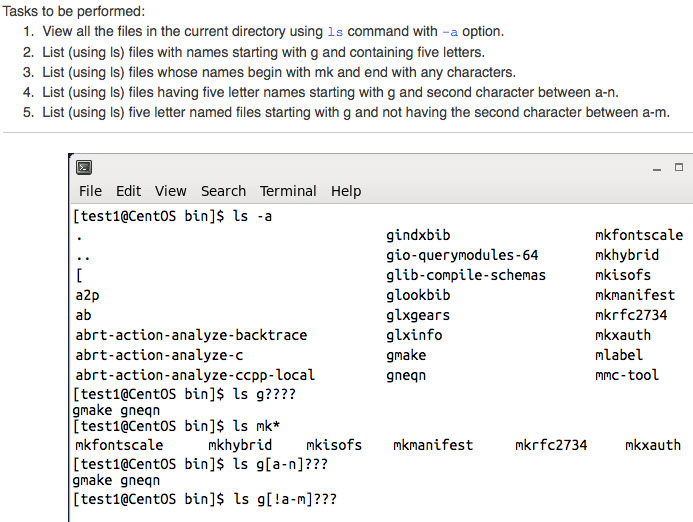Click the 'Tasks to be performed:' heading
693x522 pixels.
pyautogui.click(x=73, y=11)
